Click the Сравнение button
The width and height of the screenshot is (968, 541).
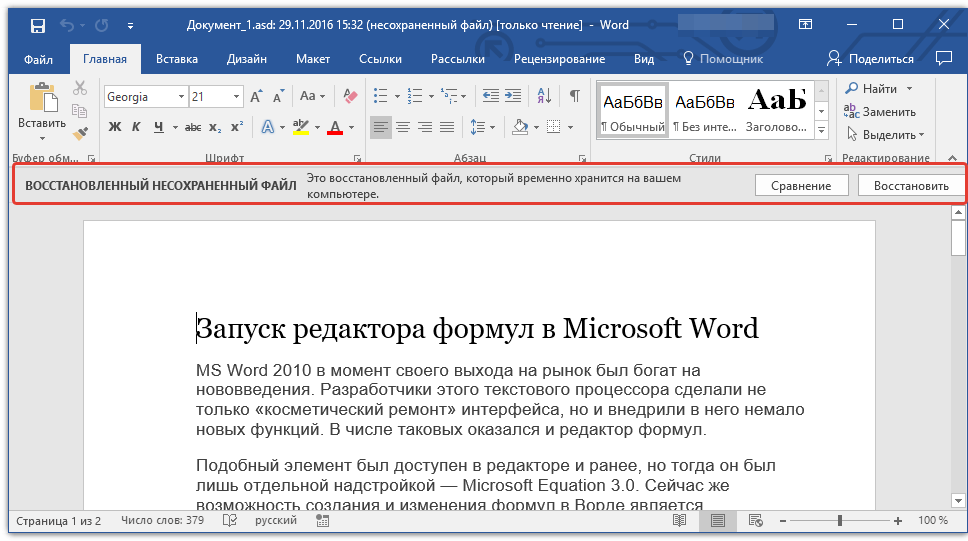coord(801,186)
